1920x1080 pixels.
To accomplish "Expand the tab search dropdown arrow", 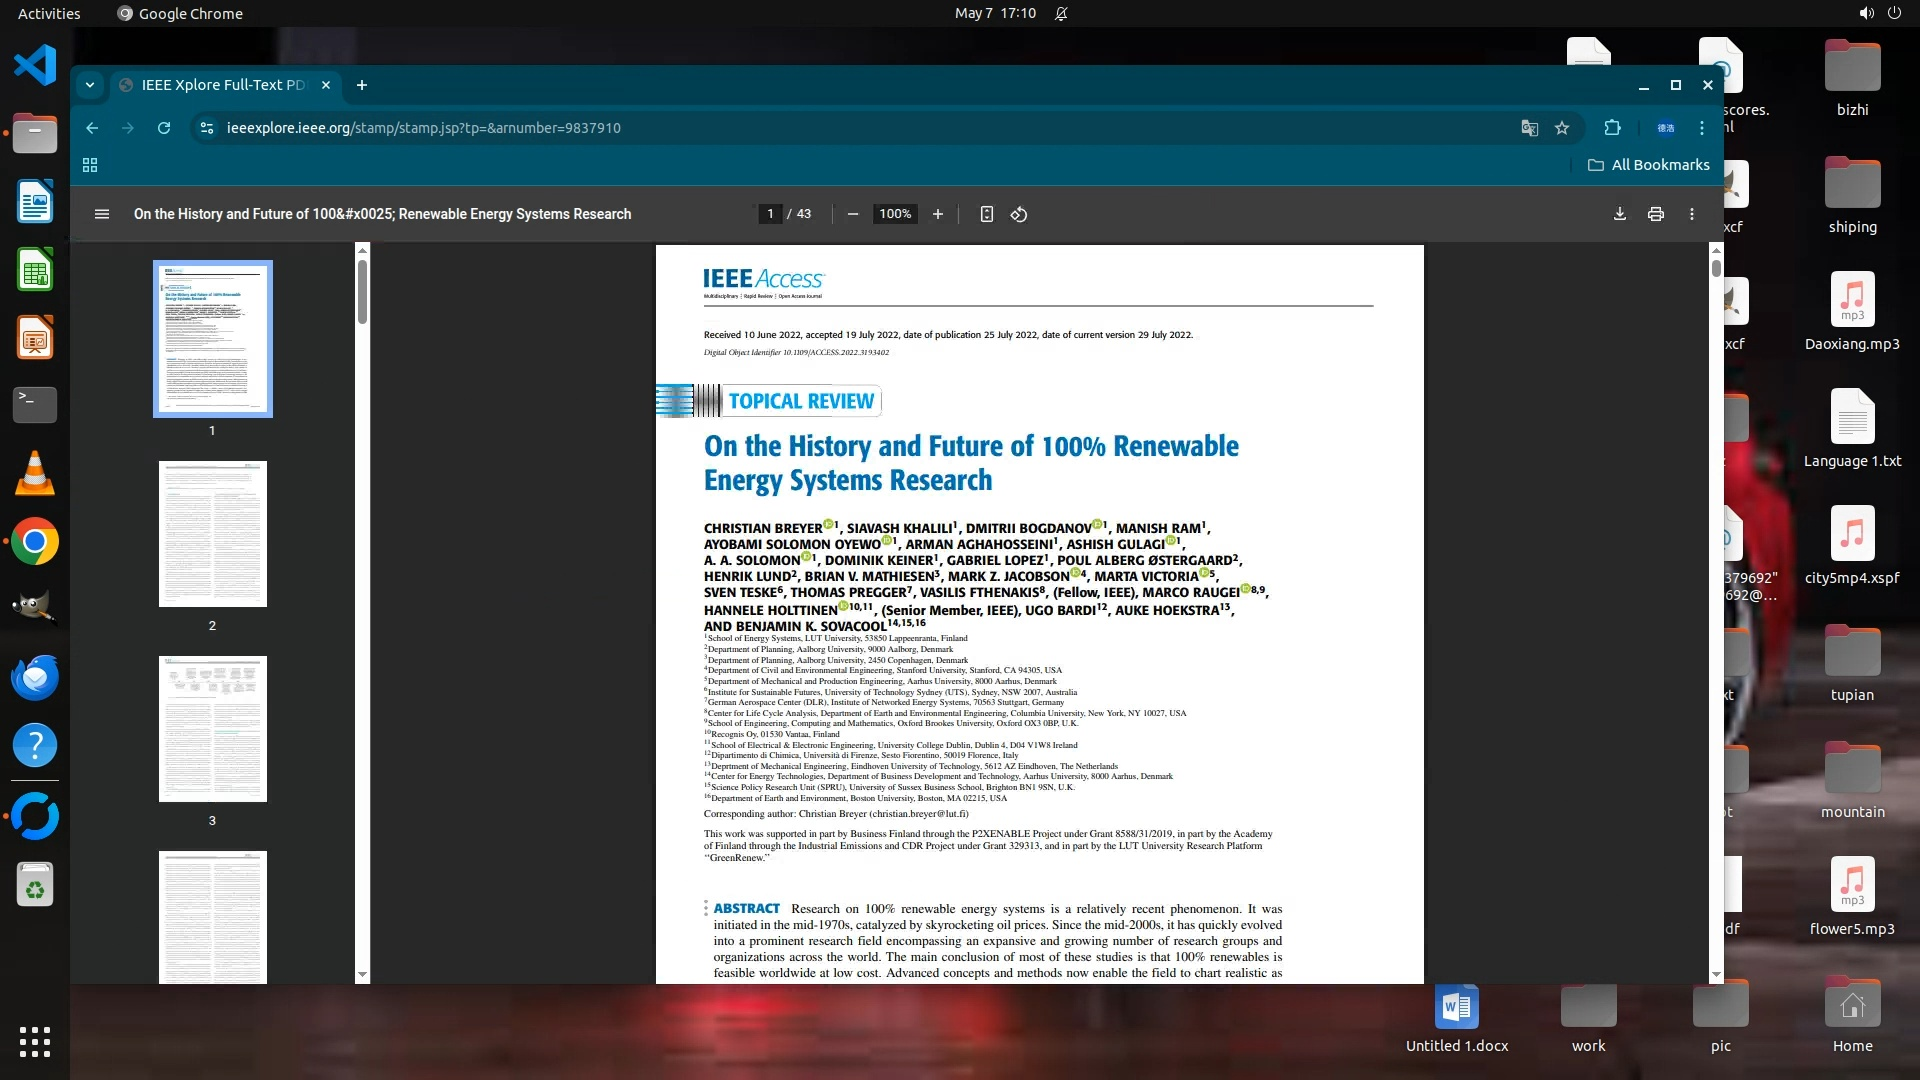I will [x=90, y=85].
